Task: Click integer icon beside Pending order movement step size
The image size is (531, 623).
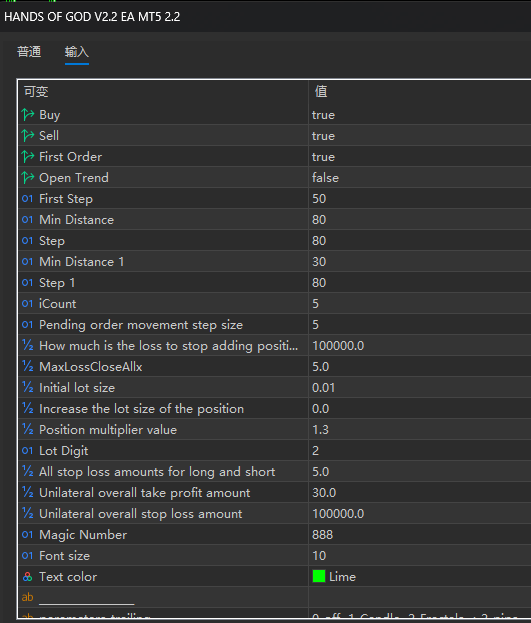Action: coord(27,325)
